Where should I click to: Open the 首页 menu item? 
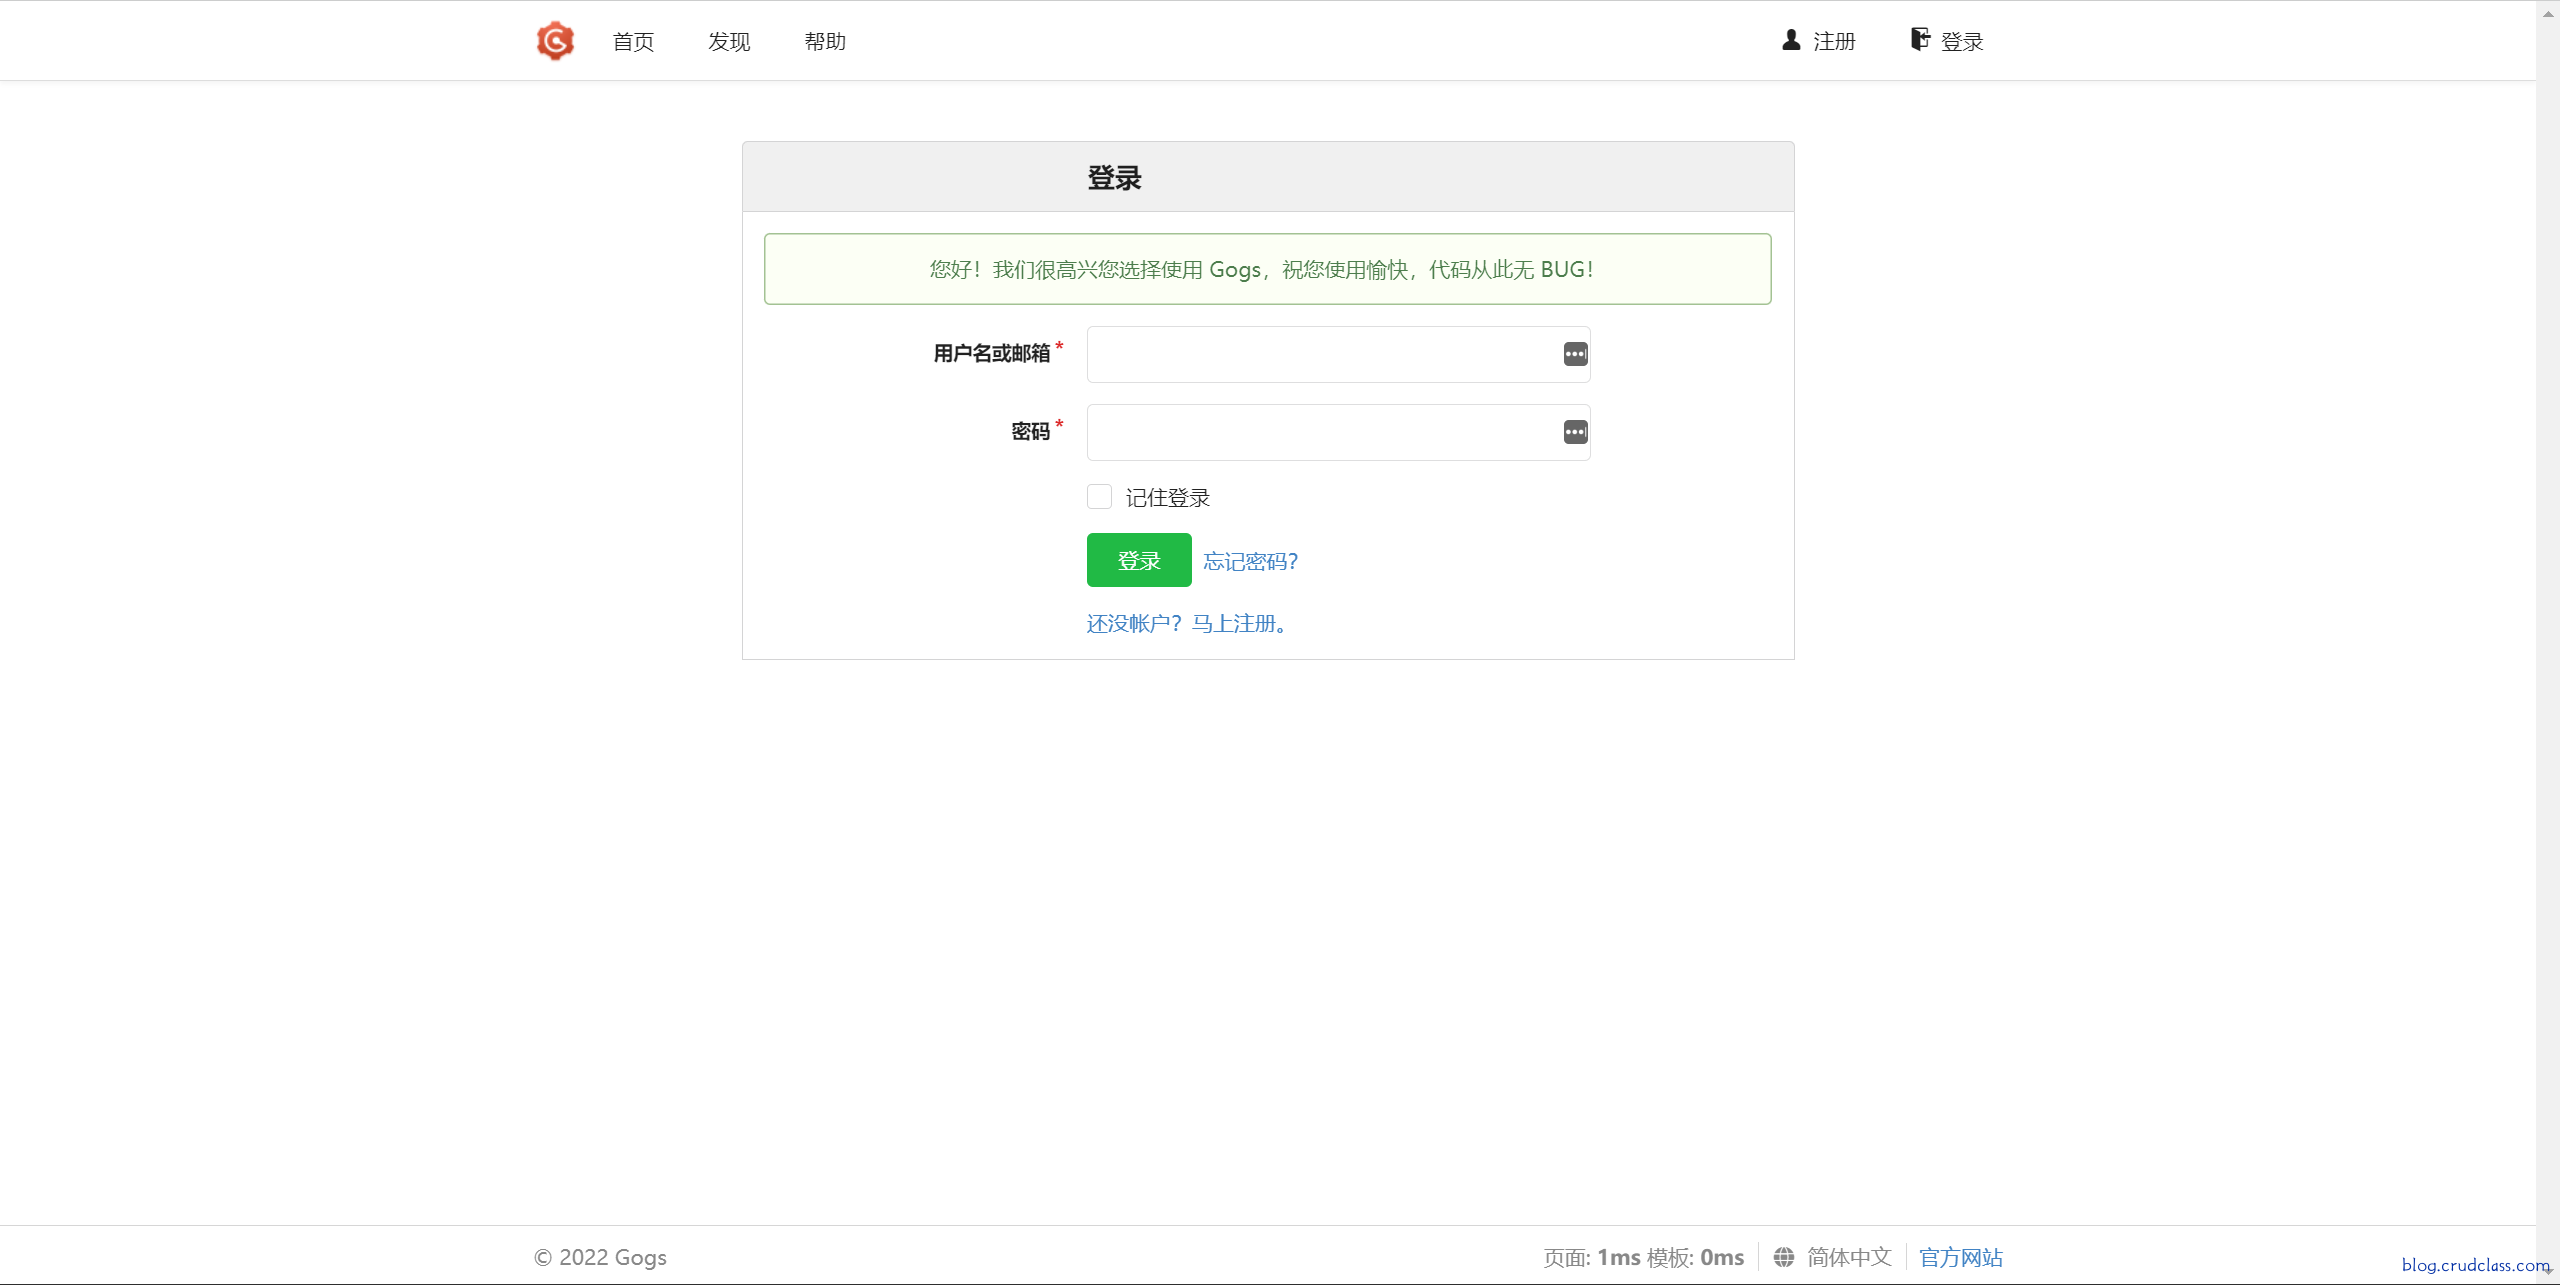coord(632,41)
